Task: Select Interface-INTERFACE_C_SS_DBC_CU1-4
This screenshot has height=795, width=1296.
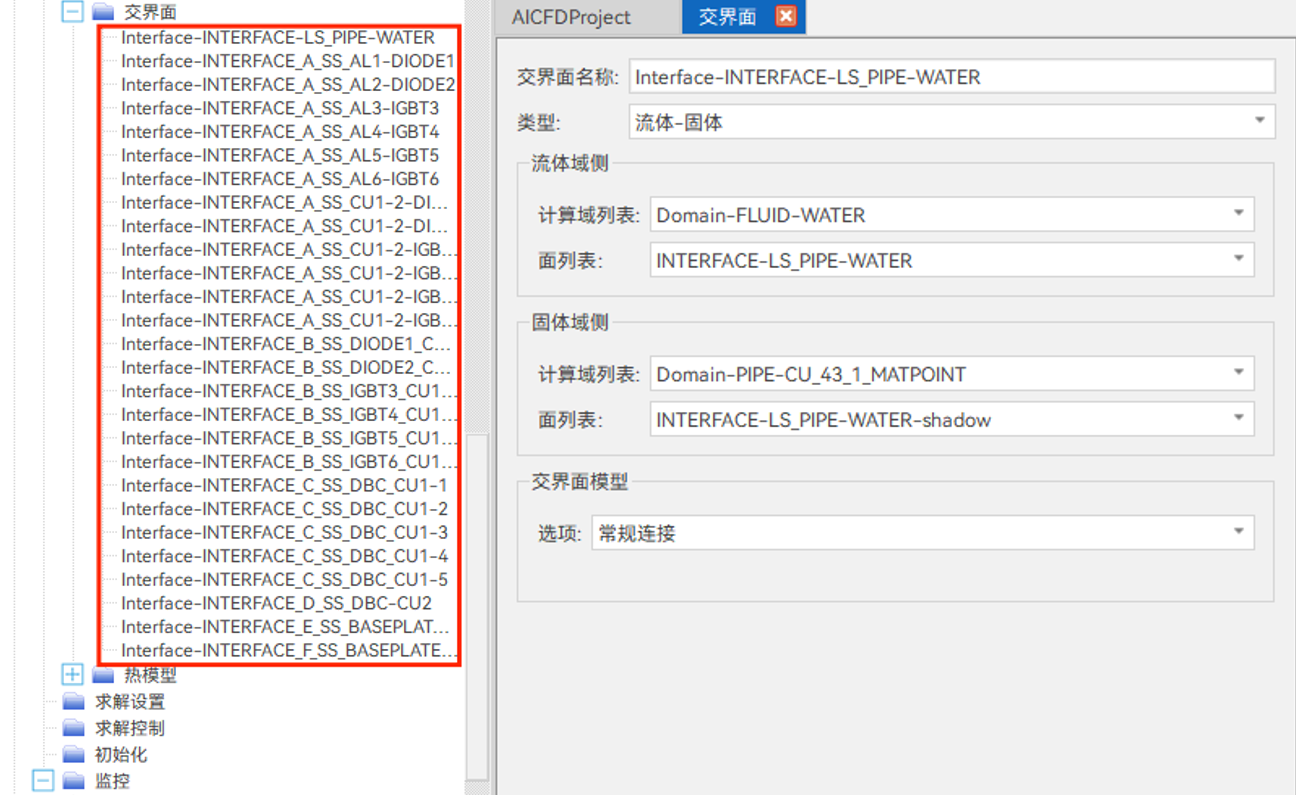Action: (x=285, y=556)
